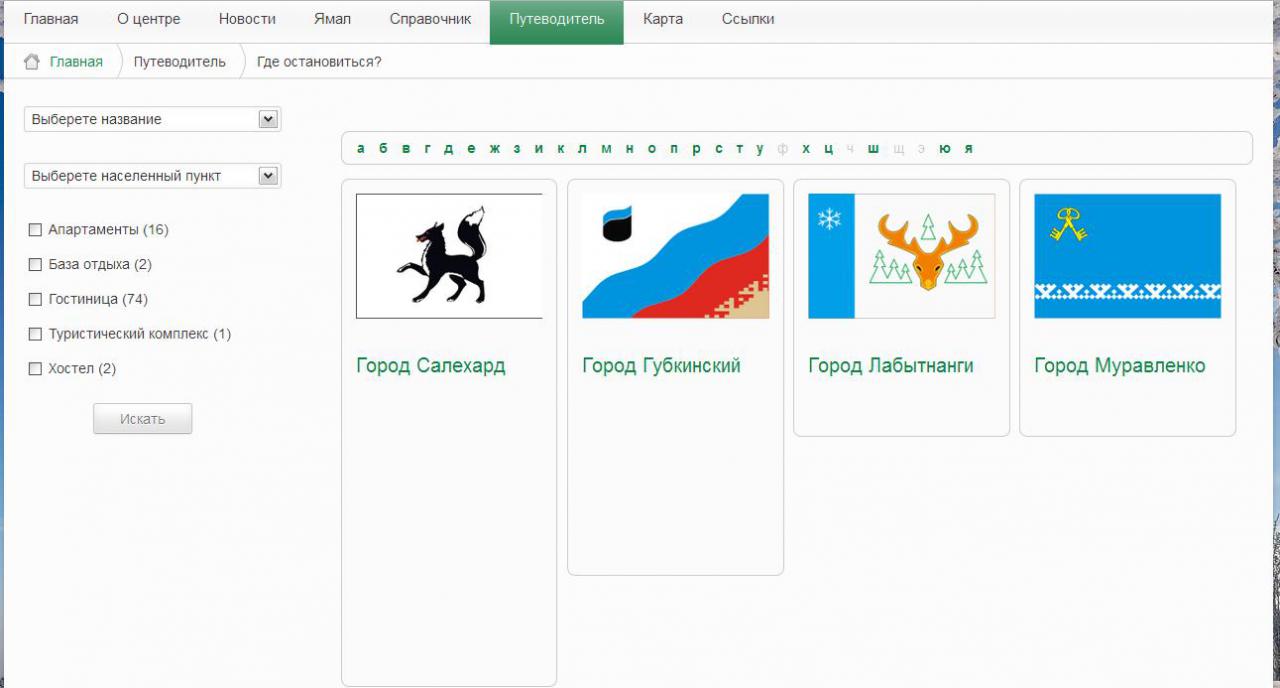Filter by letter п
The height and width of the screenshot is (688, 1280).
point(674,149)
